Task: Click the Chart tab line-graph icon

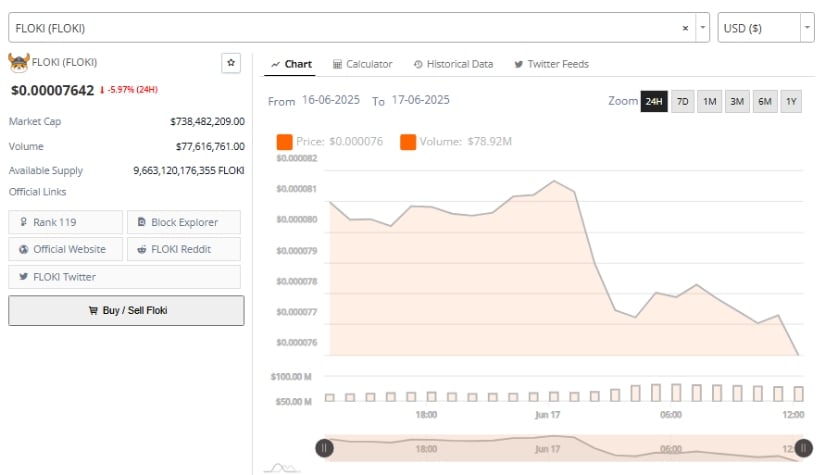Action: (275, 64)
